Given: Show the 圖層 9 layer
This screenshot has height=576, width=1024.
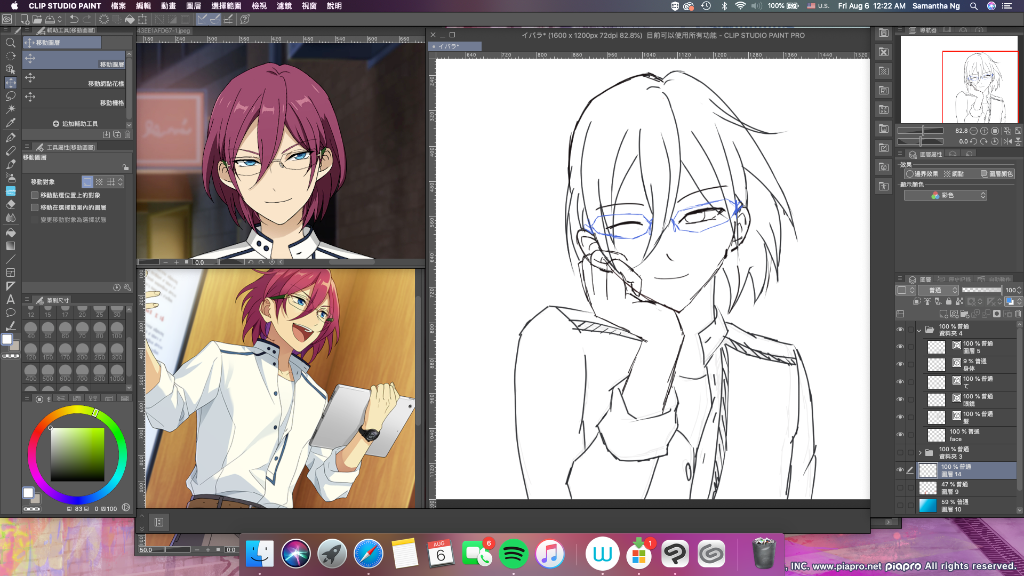Looking at the screenshot, I should (x=901, y=487).
